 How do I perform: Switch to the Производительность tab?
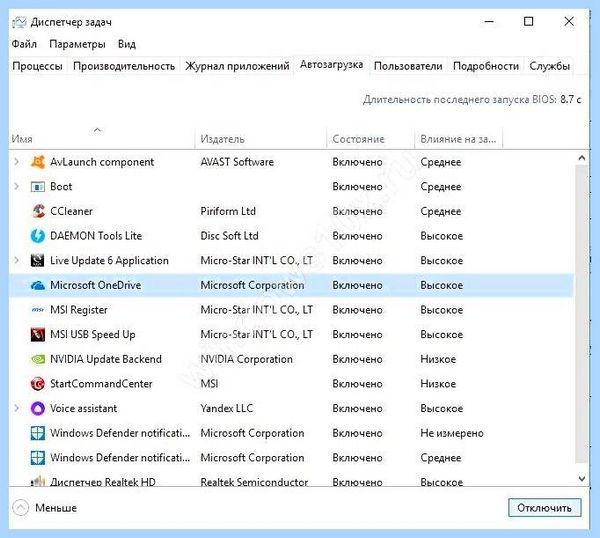click(x=124, y=66)
